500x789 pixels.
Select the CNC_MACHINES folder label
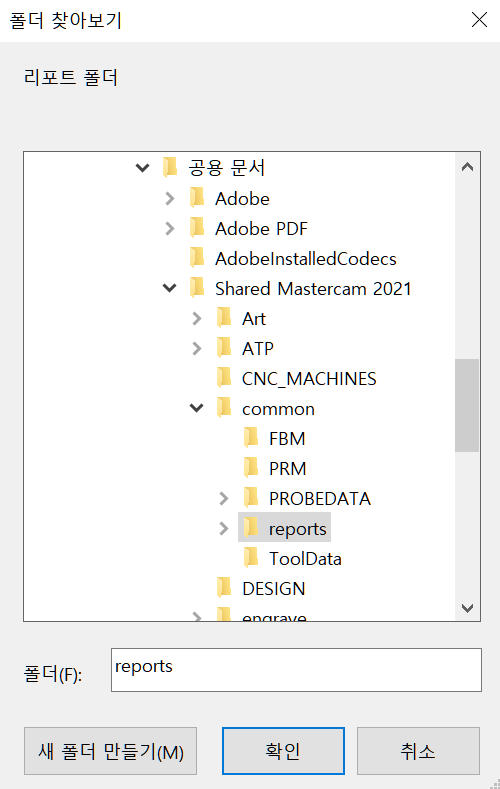pyautogui.click(x=309, y=379)
